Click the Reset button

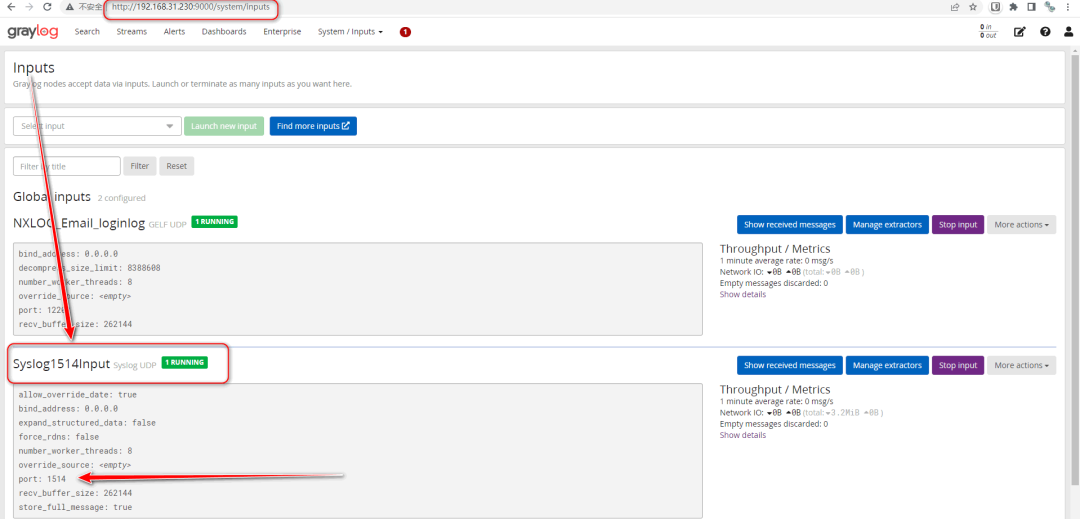[x=176, y=166]
